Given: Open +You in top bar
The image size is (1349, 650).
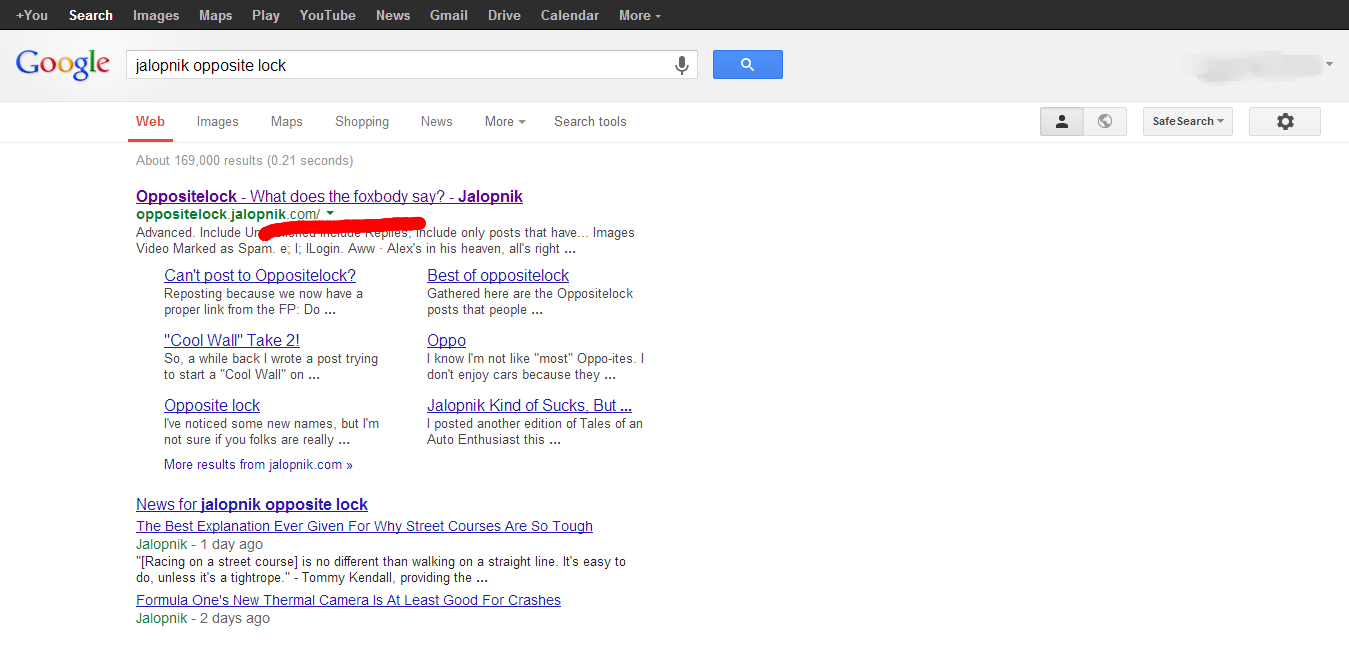Looking at the screenshot, I should click(x=32, y=15).
